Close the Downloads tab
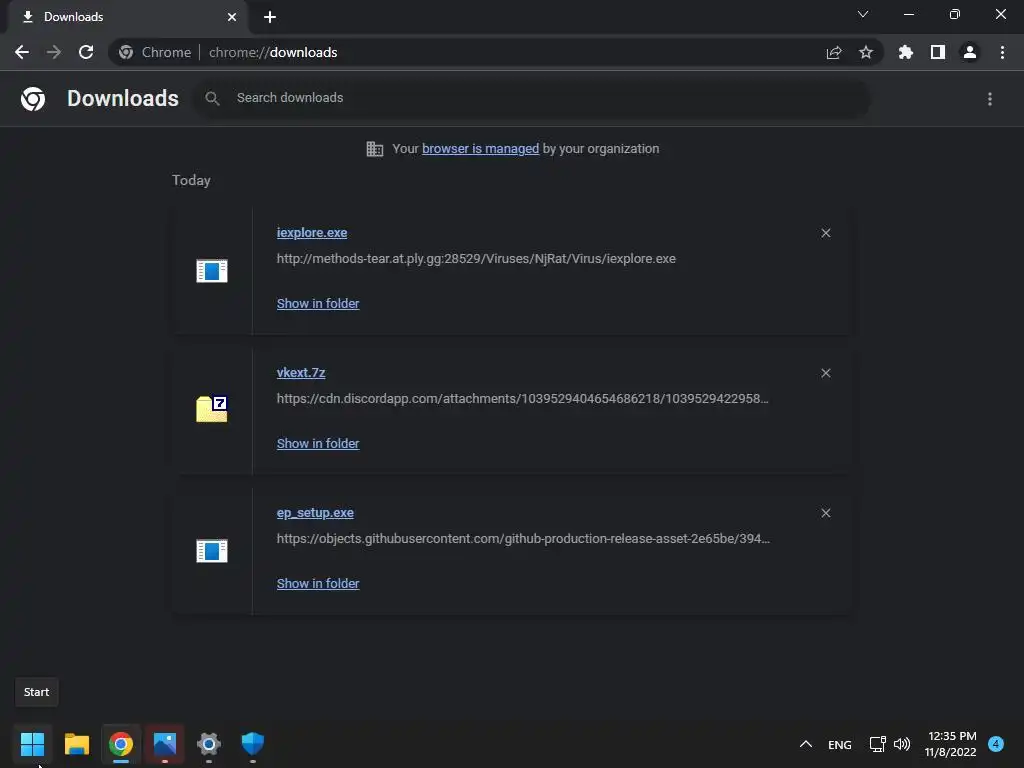Screen dimensions: 1024x768 (x=232, y=17)
